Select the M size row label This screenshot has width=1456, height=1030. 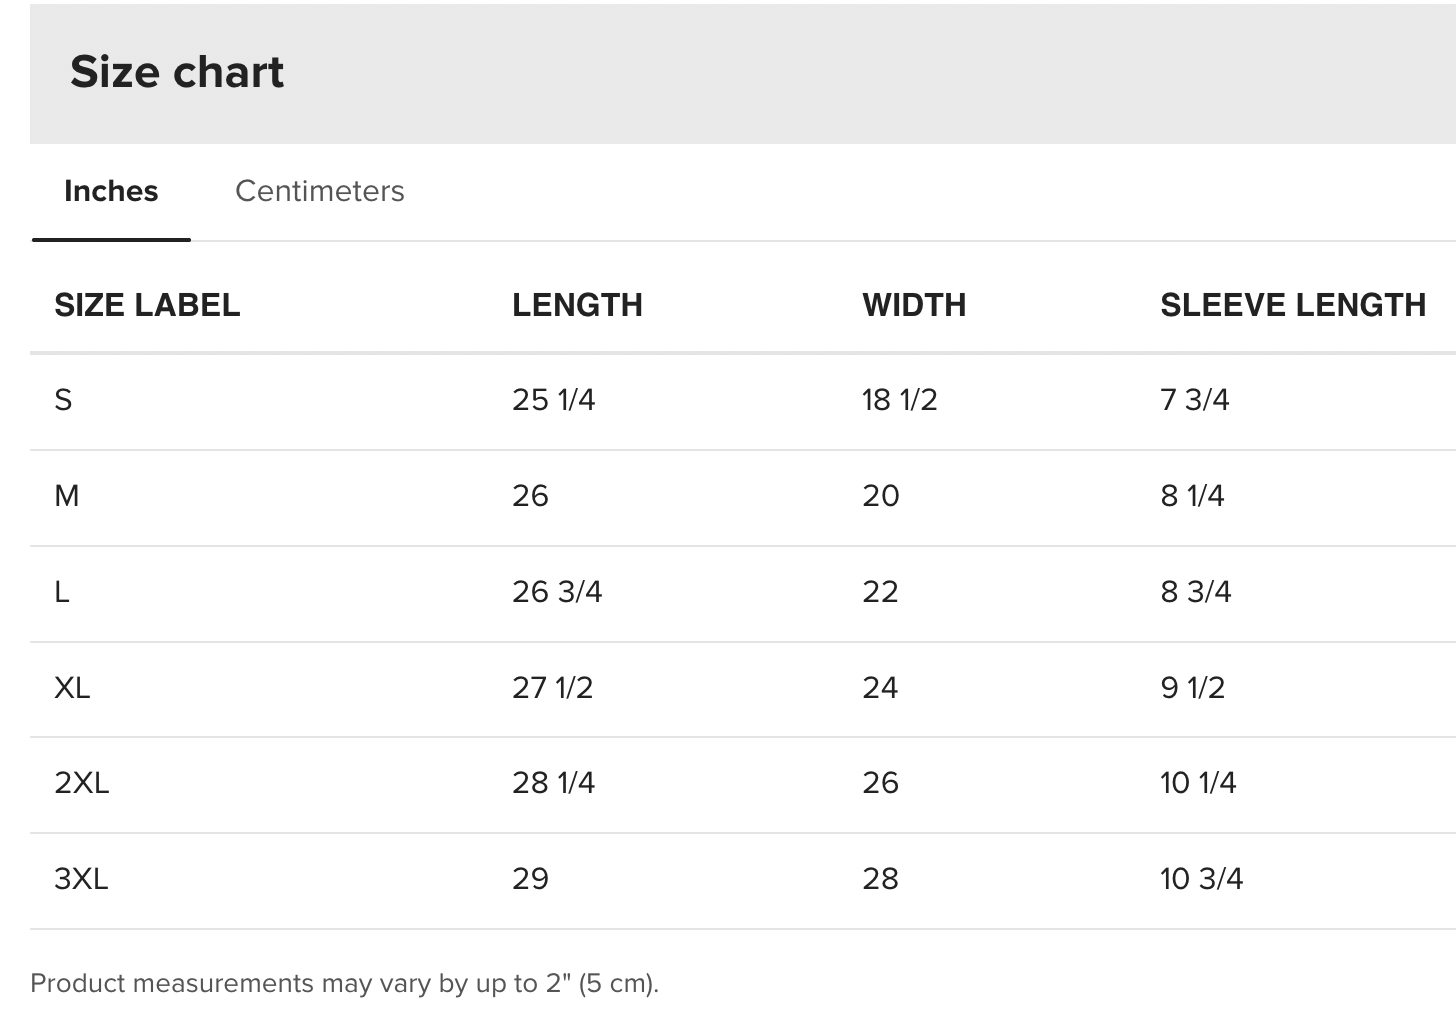[x=66, y=496]
